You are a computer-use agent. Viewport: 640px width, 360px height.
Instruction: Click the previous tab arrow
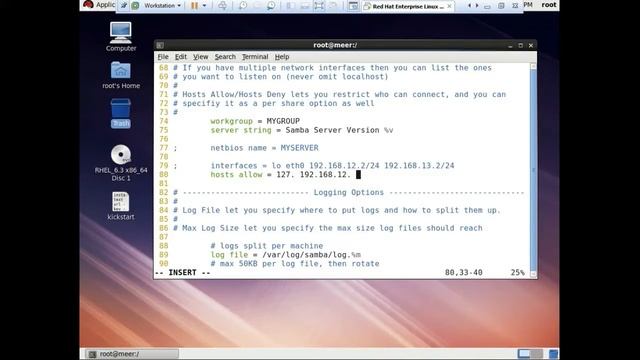[x=469, y=6]
